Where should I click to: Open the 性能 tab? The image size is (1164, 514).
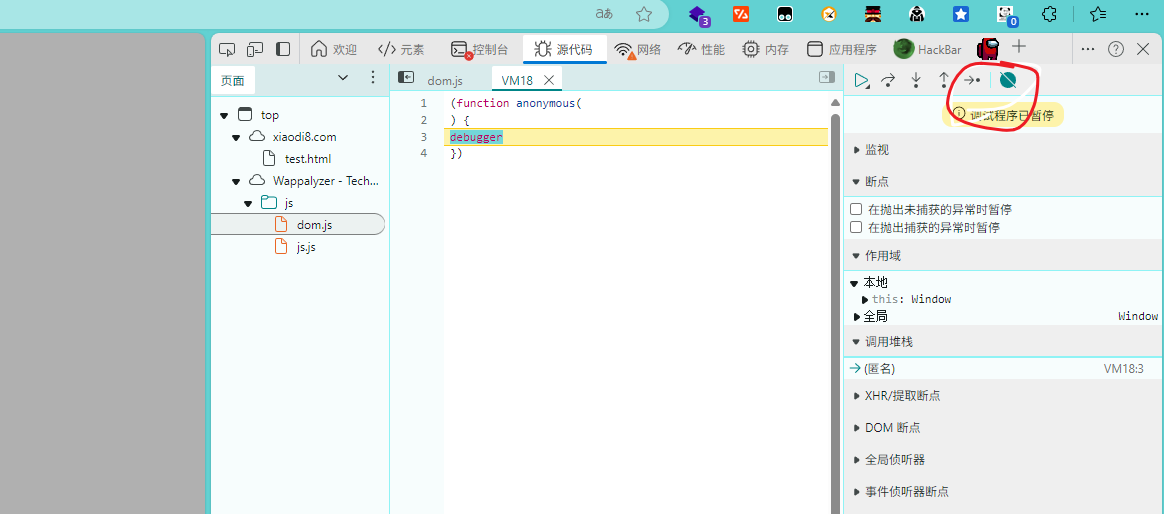point(702,50)
